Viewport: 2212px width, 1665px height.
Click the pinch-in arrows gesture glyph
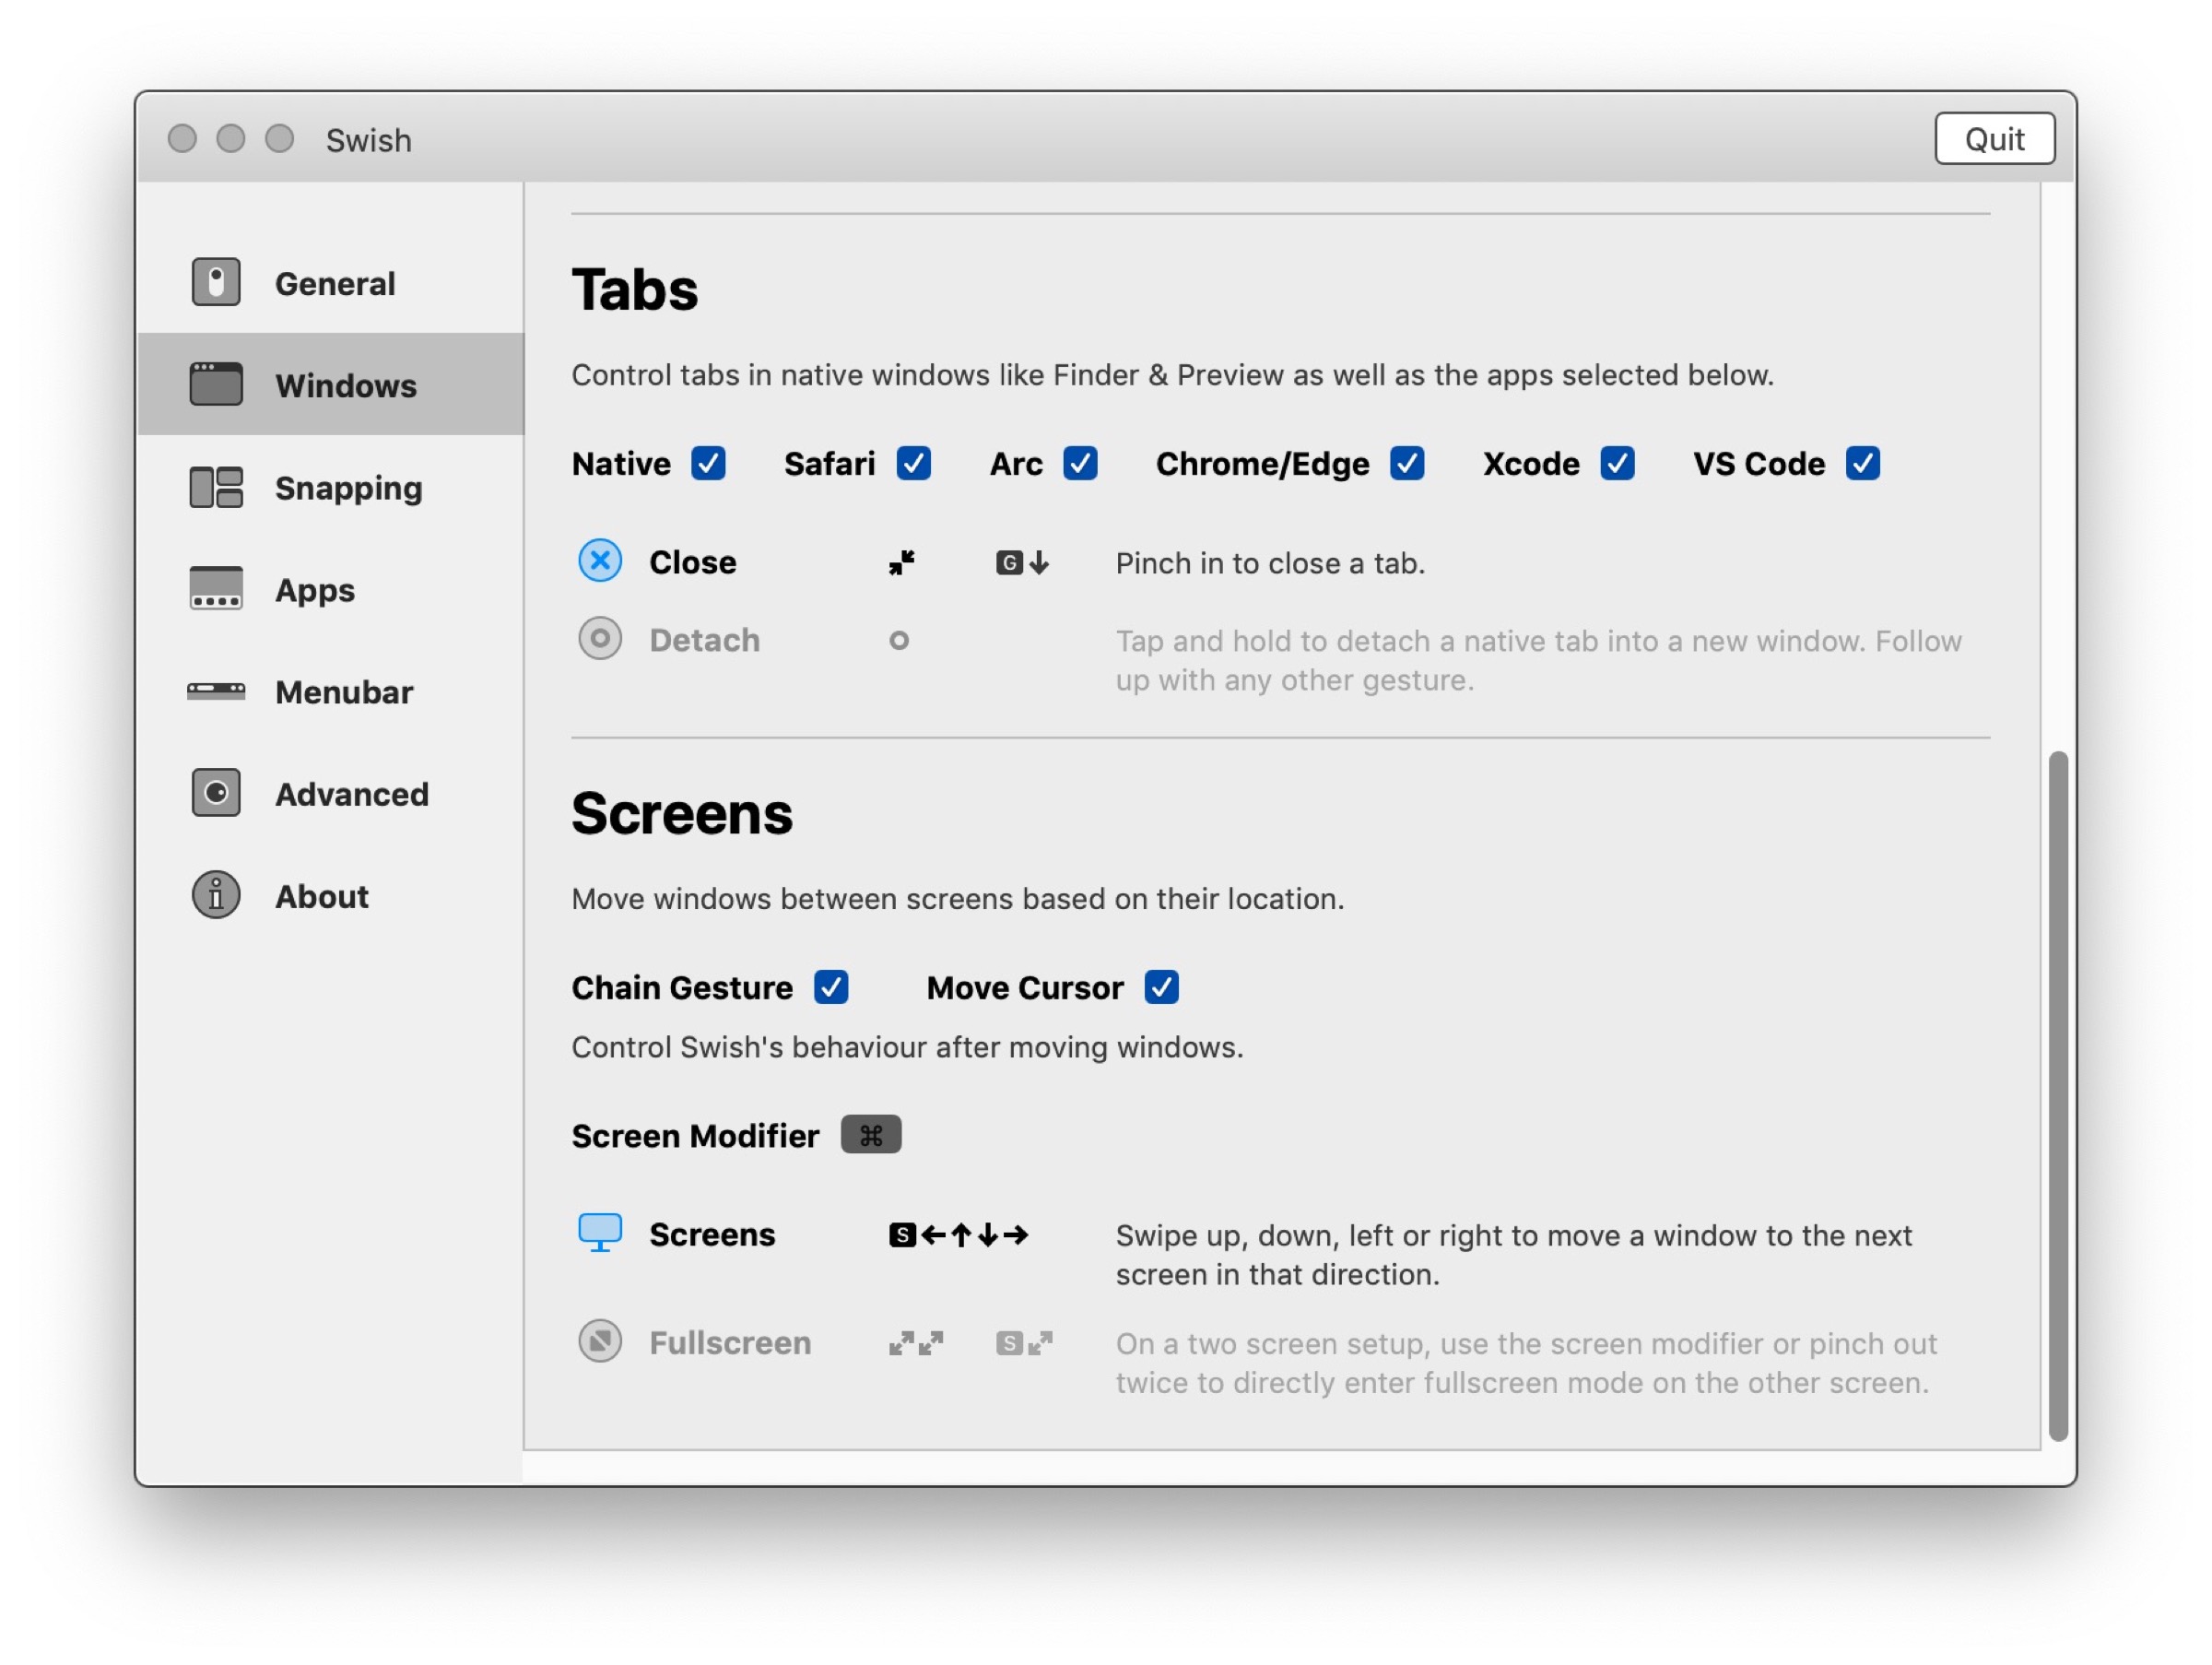pyautogui.click(x=901, y=563)
